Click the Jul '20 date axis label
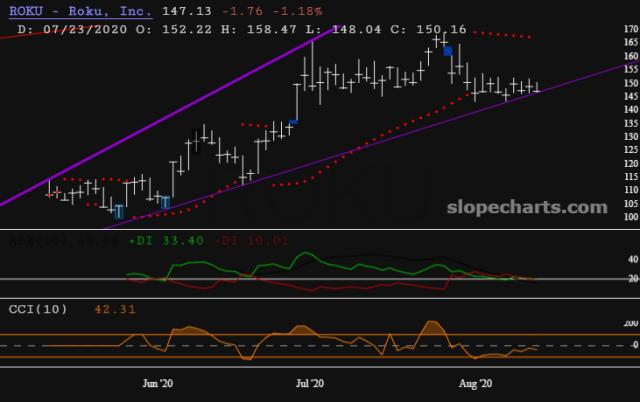This screenshot has width=640, height=402. point(311,383)
